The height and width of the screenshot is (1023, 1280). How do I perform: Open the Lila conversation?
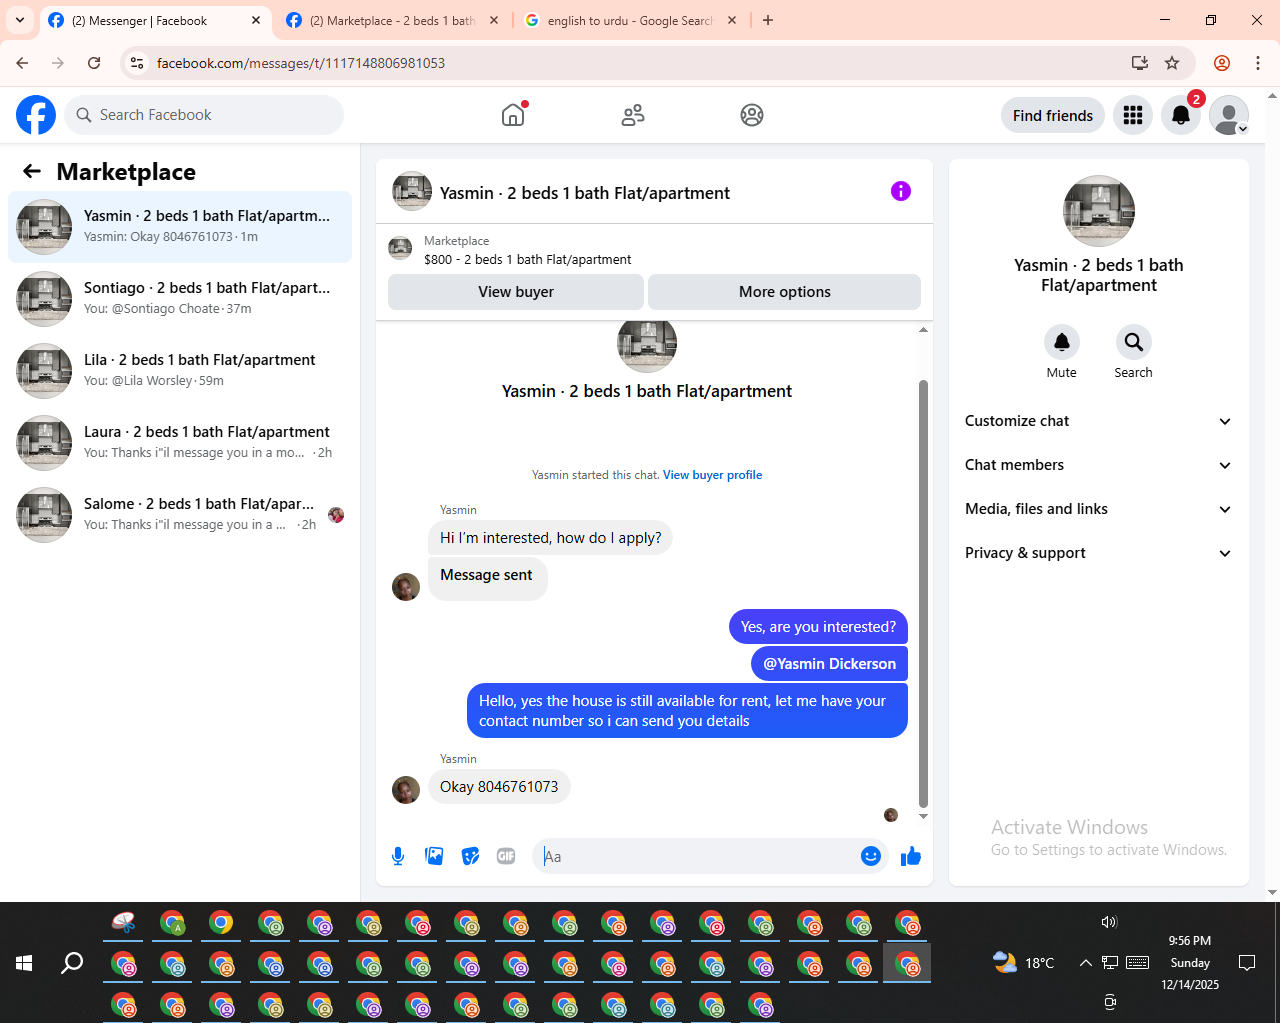pyautogui.click(x=180, y=371)
